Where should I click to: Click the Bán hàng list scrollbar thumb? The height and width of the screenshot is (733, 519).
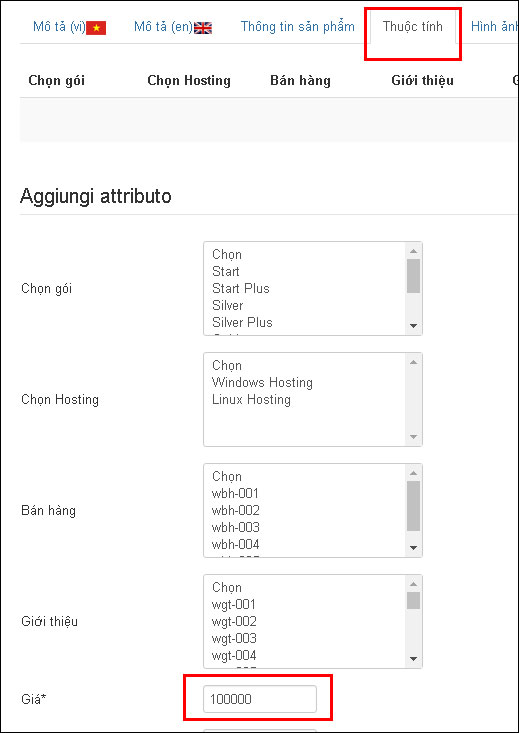click(x=413, y=506)
